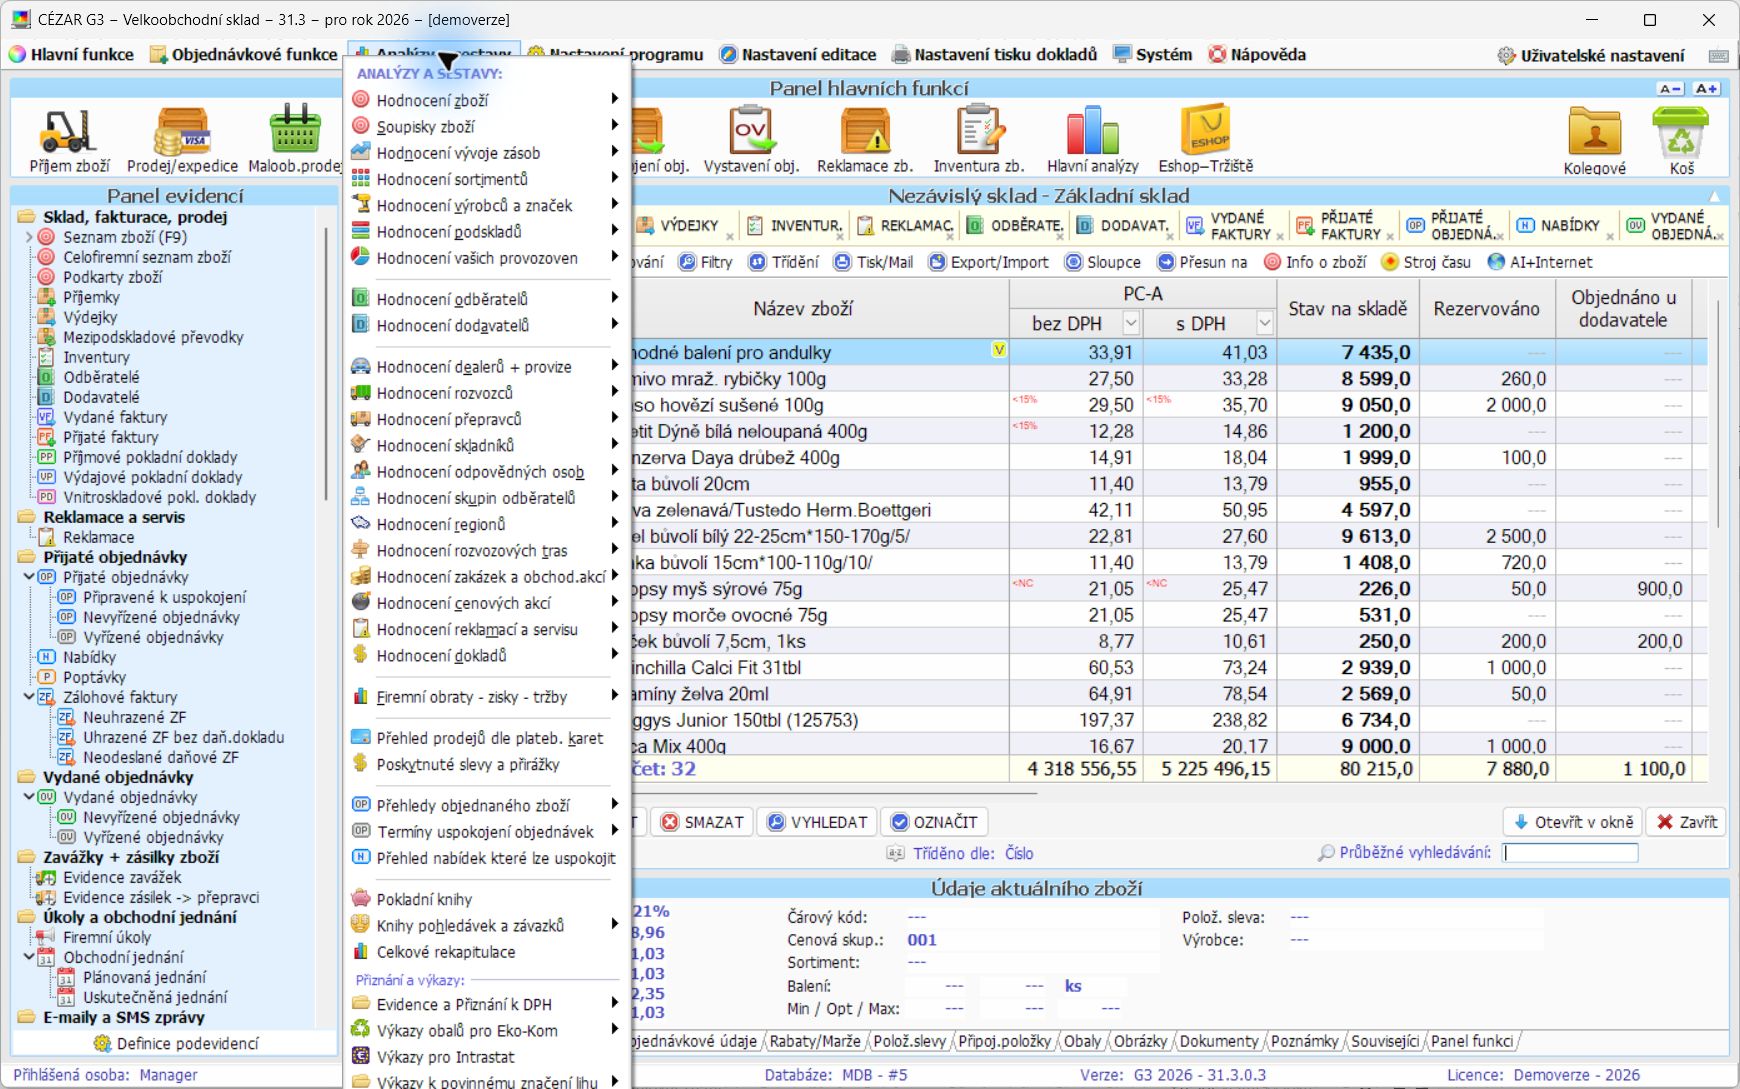Open Hlavní funkce menu
Screen dimensions: 1740x1089
tap(71, 55)
